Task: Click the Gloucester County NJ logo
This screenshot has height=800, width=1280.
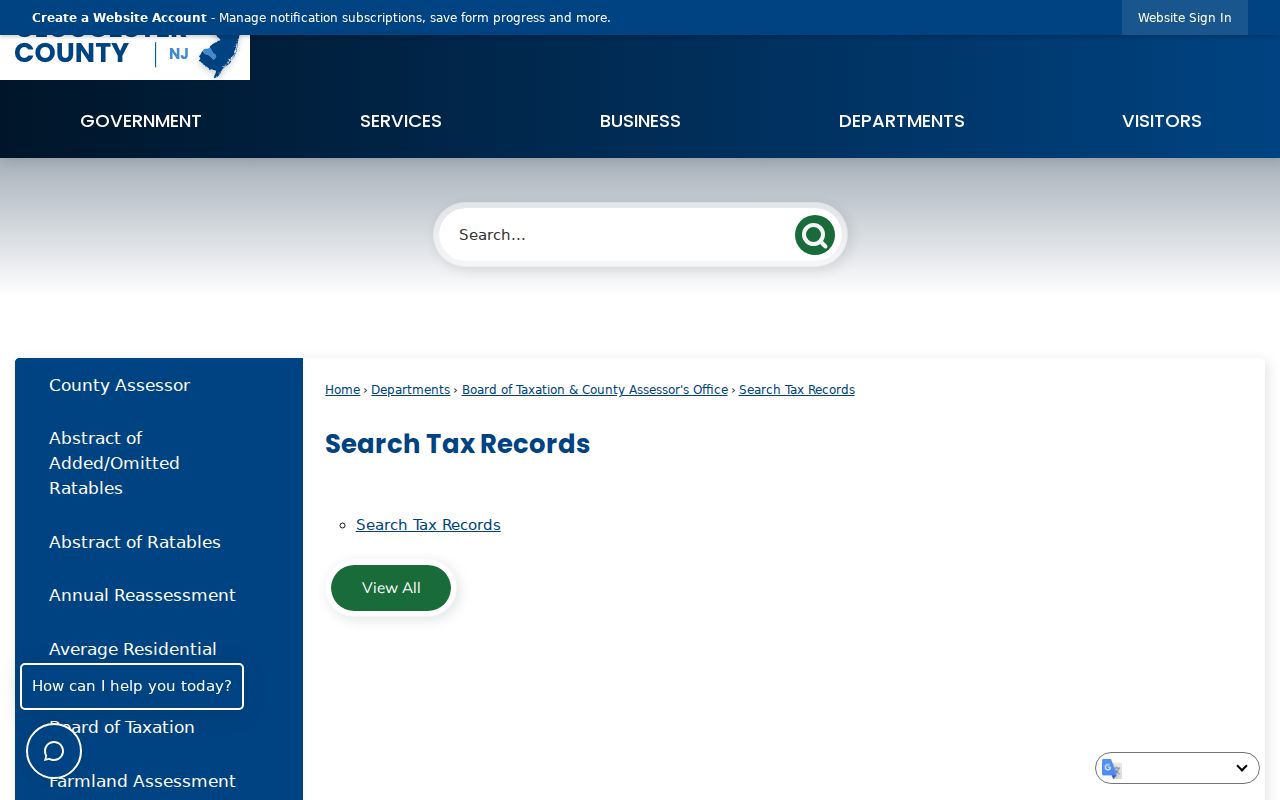Action: tap(125, 56)
